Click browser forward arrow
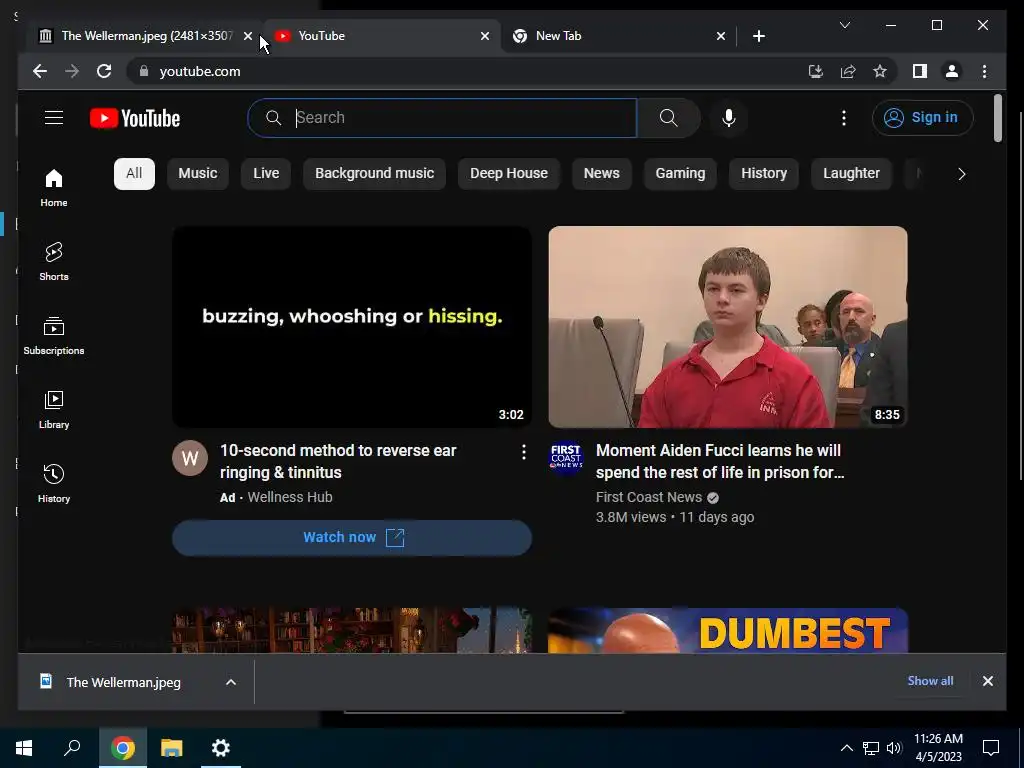The height and width of the screenshot is (768, 1024). tap(72, 71)
